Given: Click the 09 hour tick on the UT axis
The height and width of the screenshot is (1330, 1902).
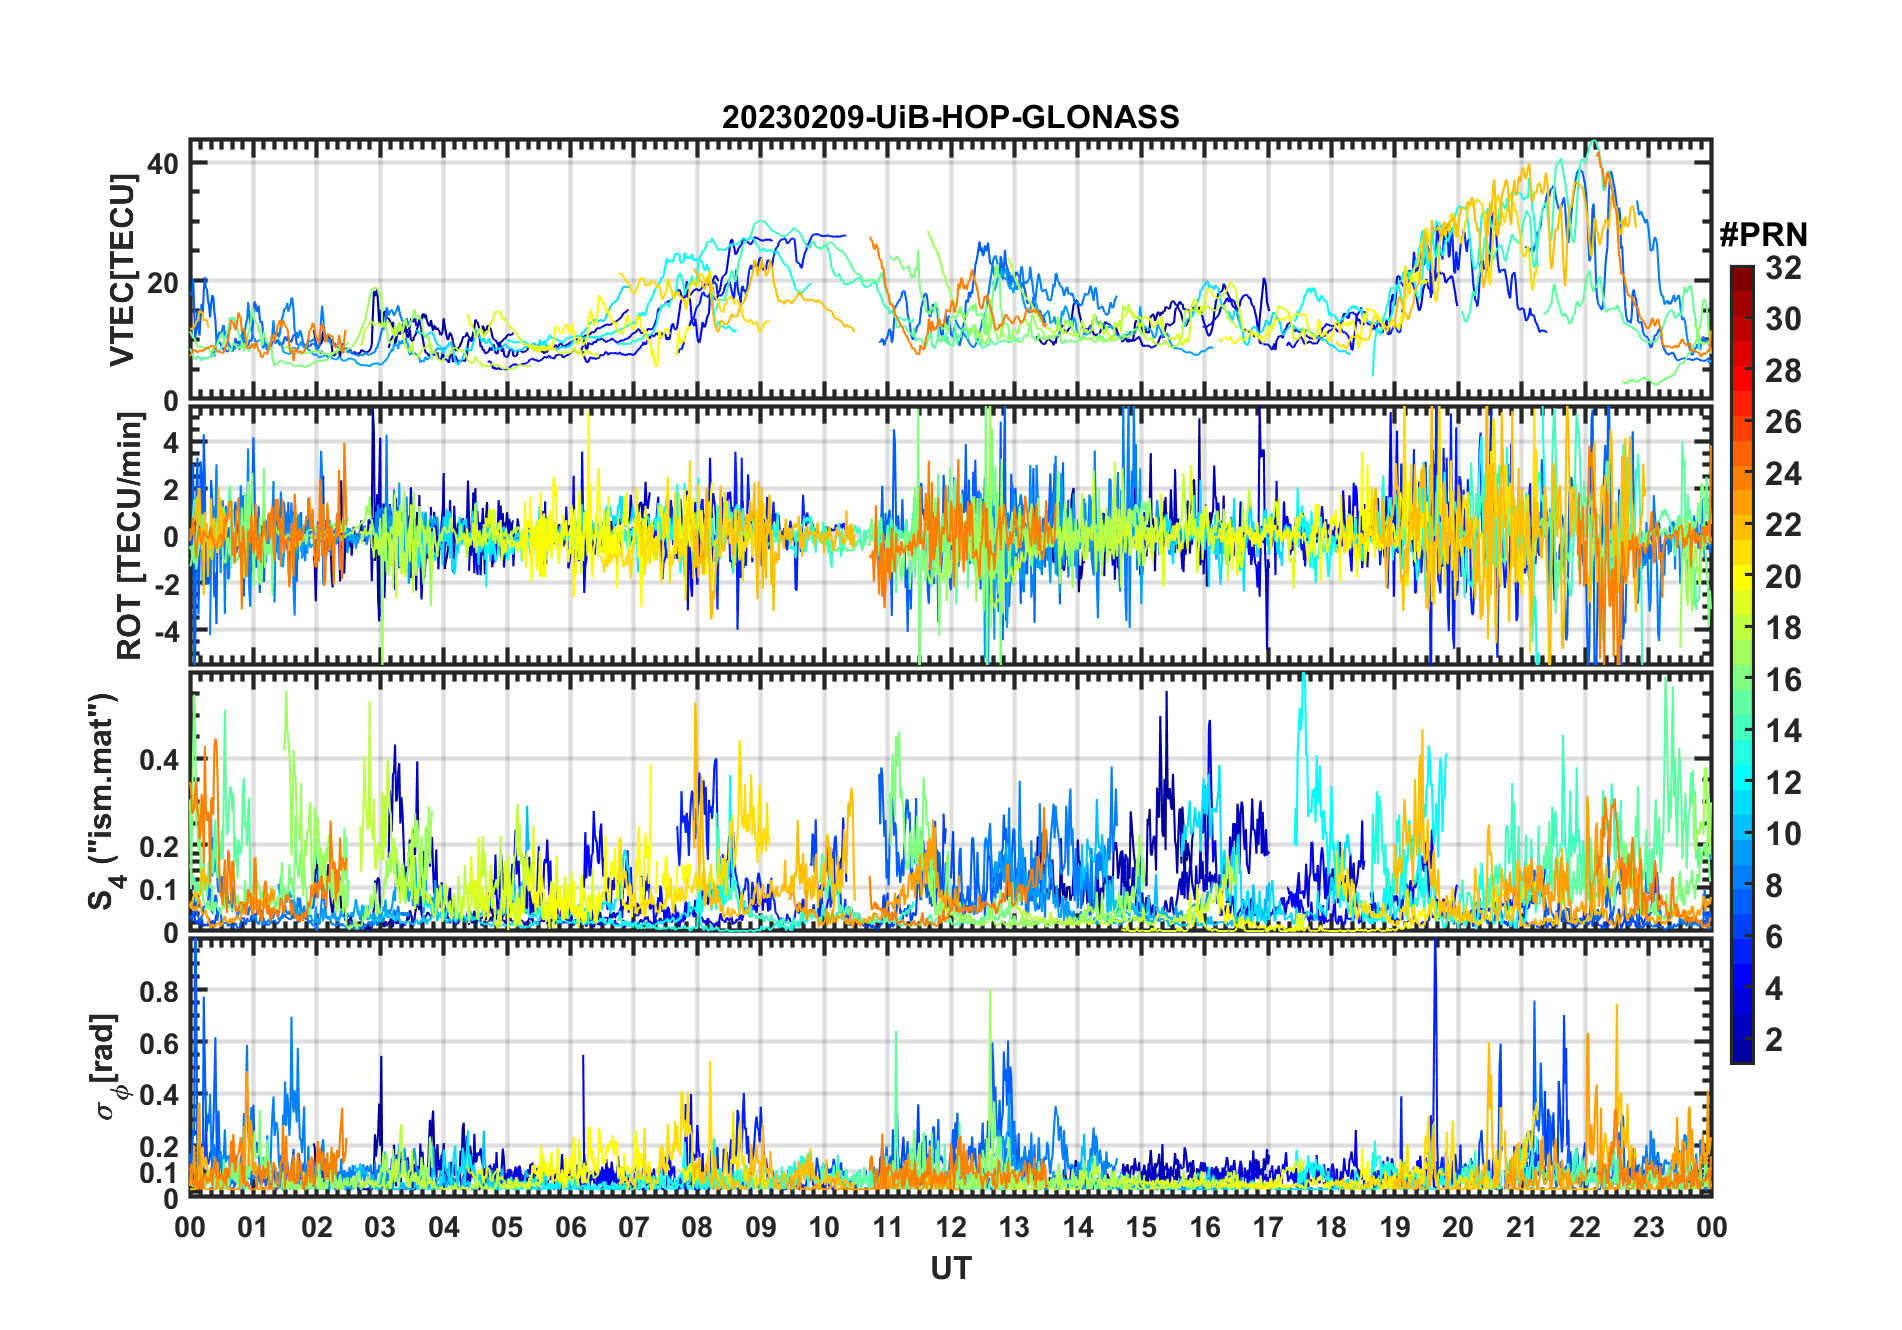Looking at the screenshot, I should tap(761, 1227).
